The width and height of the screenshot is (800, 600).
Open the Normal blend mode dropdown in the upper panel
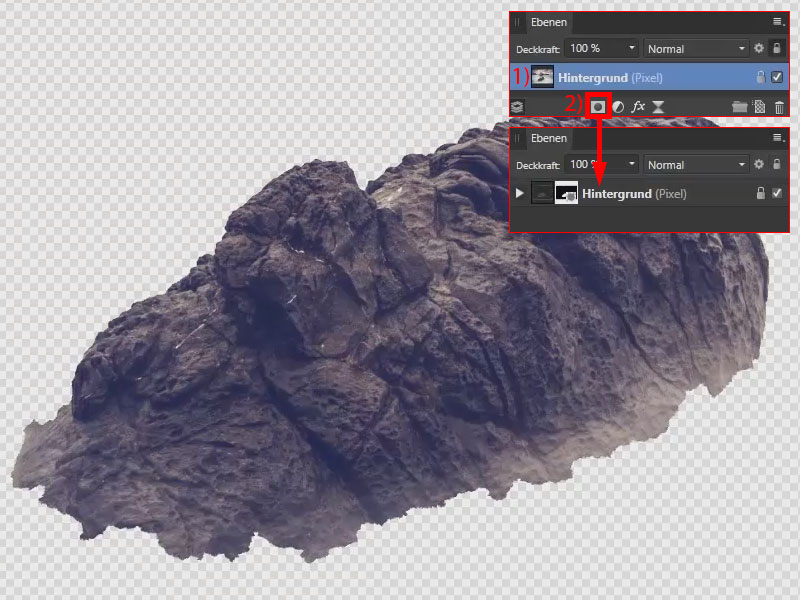[696, 48]
